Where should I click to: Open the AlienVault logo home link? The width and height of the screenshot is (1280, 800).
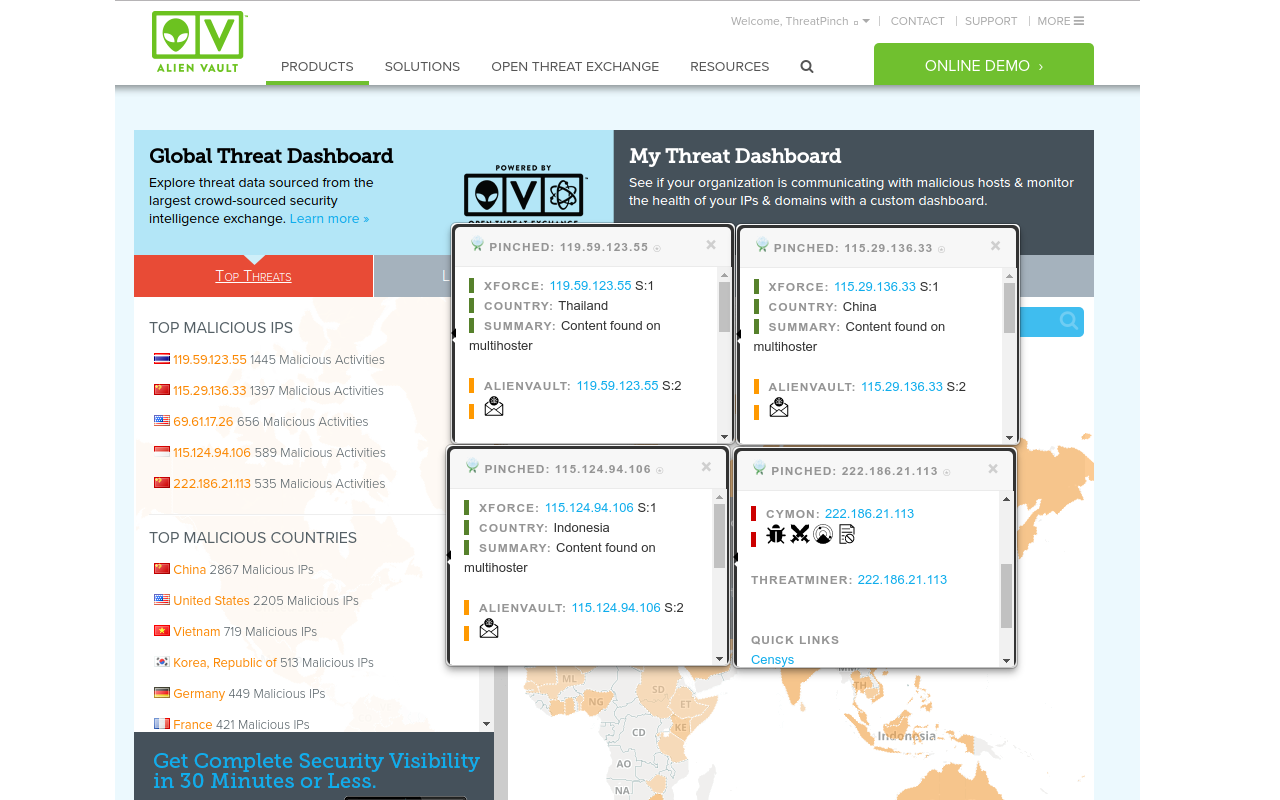click(198, 43)
